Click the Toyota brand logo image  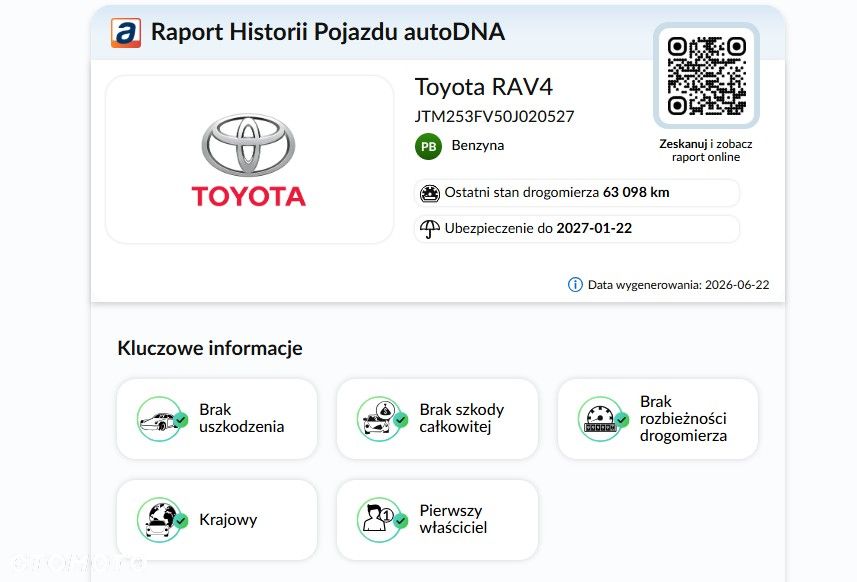click(x=249, y=160)
